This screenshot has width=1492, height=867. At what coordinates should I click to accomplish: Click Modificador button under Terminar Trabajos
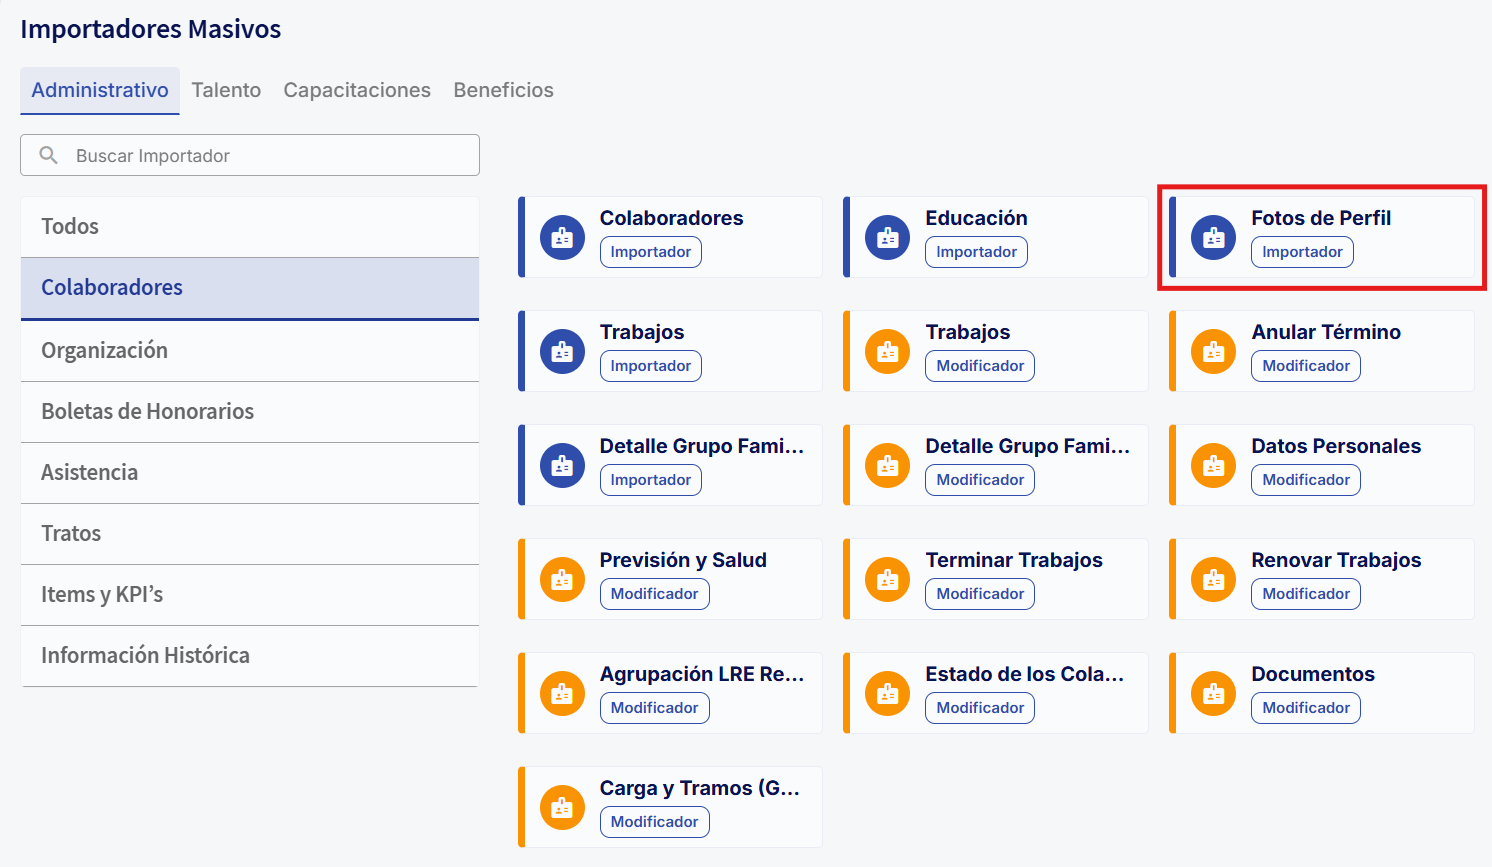pos(980,594)
